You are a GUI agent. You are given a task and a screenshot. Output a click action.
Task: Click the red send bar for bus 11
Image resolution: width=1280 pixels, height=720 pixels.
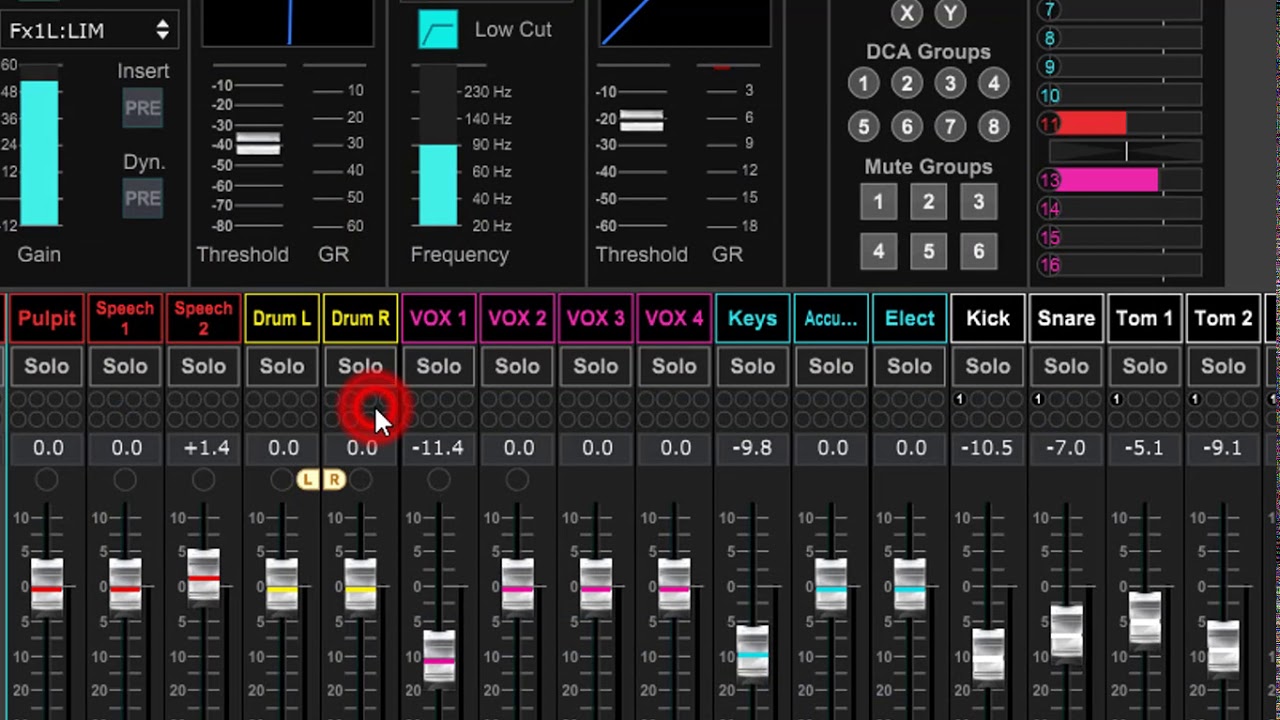[x=1092, y=124]
